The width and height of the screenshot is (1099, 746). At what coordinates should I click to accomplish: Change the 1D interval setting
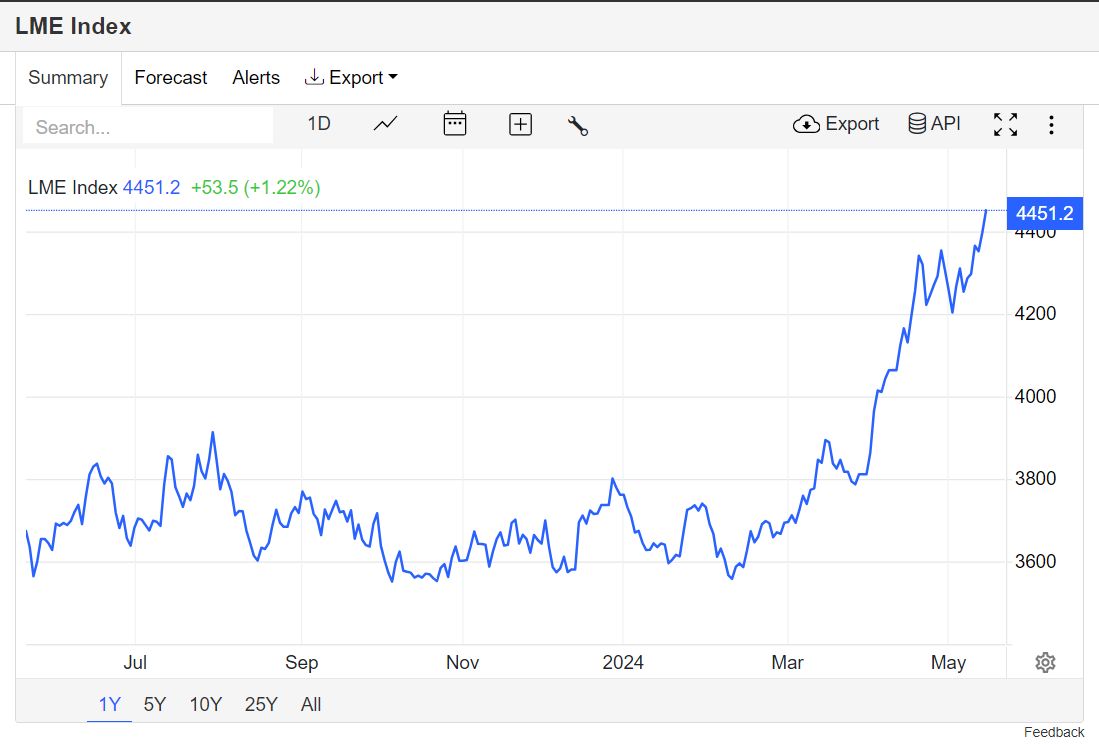coord(319,124)
